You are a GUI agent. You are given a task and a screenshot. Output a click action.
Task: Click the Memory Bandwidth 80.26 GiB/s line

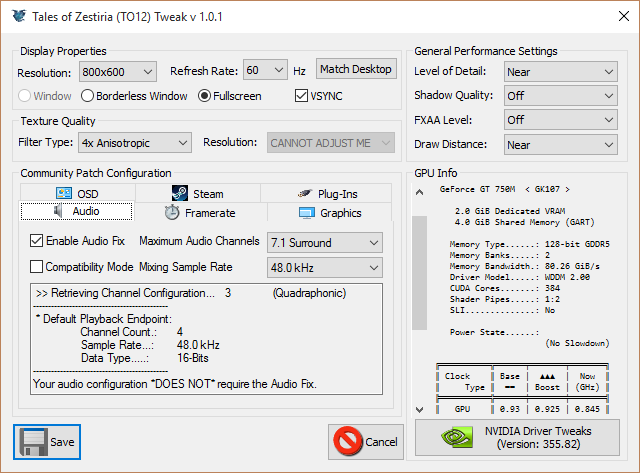pos(524,266)
